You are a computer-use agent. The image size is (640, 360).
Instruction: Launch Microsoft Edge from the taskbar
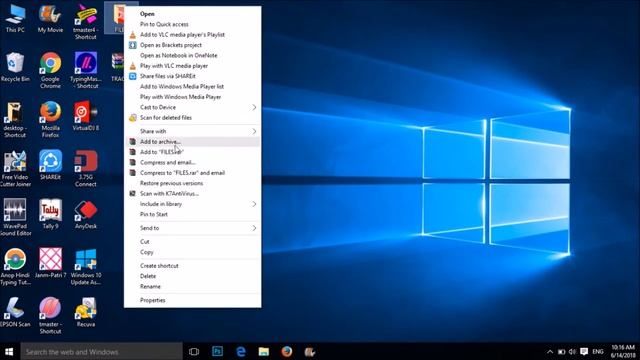[241, 351]
